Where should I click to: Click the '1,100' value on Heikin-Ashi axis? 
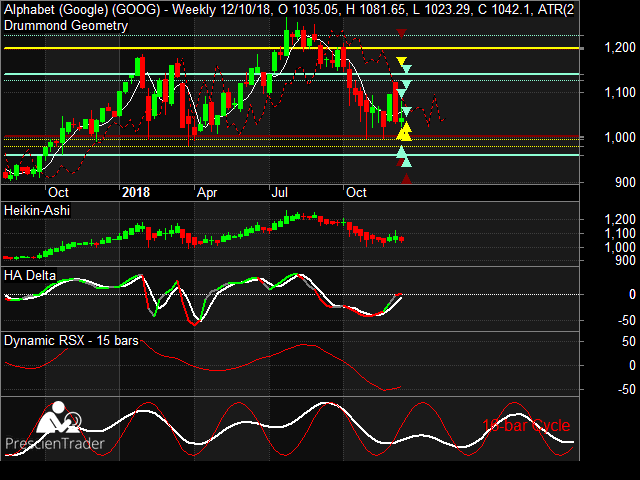point(620,233)
